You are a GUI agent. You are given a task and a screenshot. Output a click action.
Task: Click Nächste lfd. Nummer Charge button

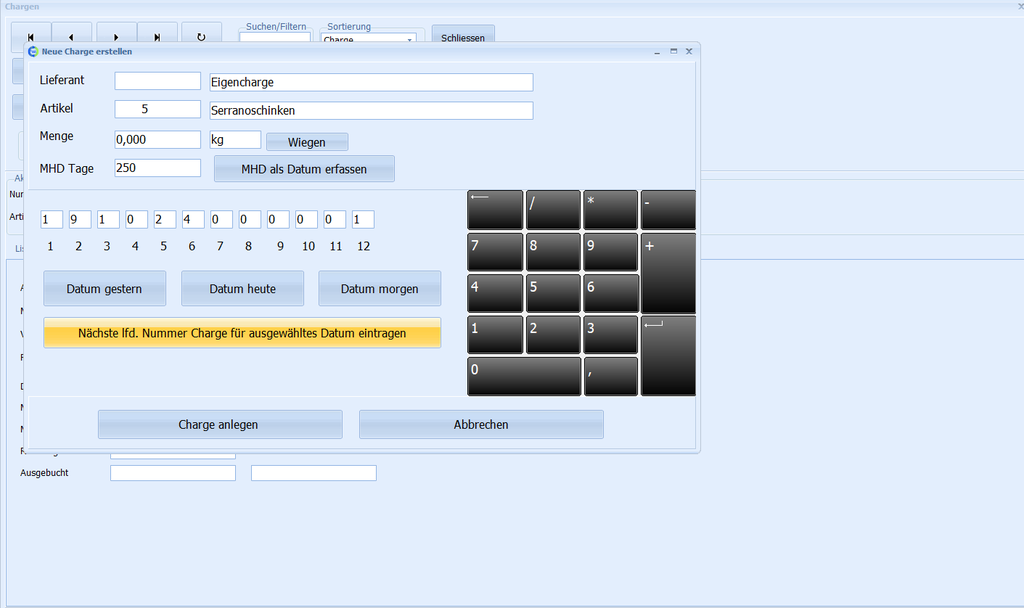(242, 333)
